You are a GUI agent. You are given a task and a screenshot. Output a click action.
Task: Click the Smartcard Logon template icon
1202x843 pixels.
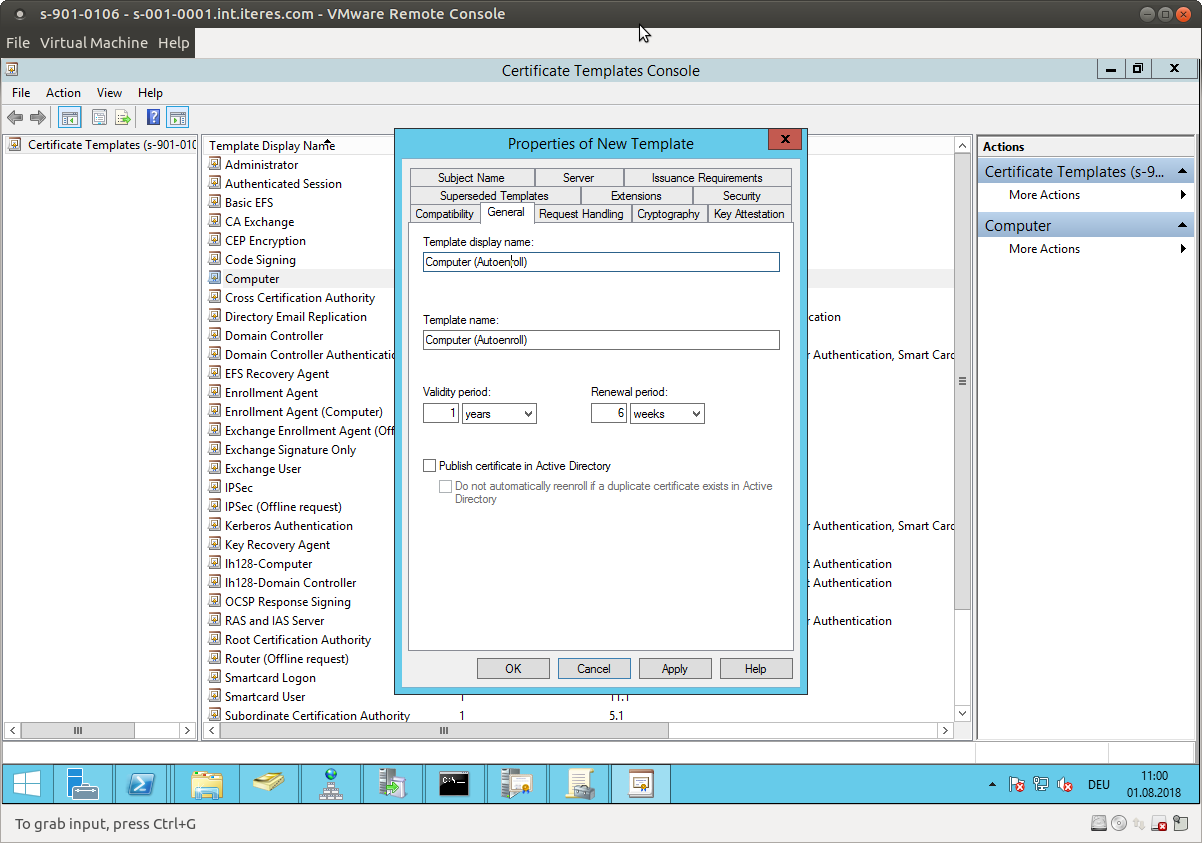[215, 677]
